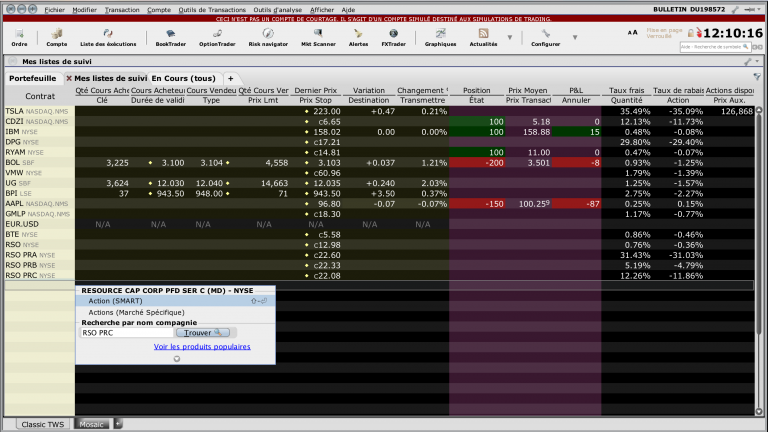Open the Outils d'analyse menu
The width and height of the screenshot is (768, 432).
point(278,10)
